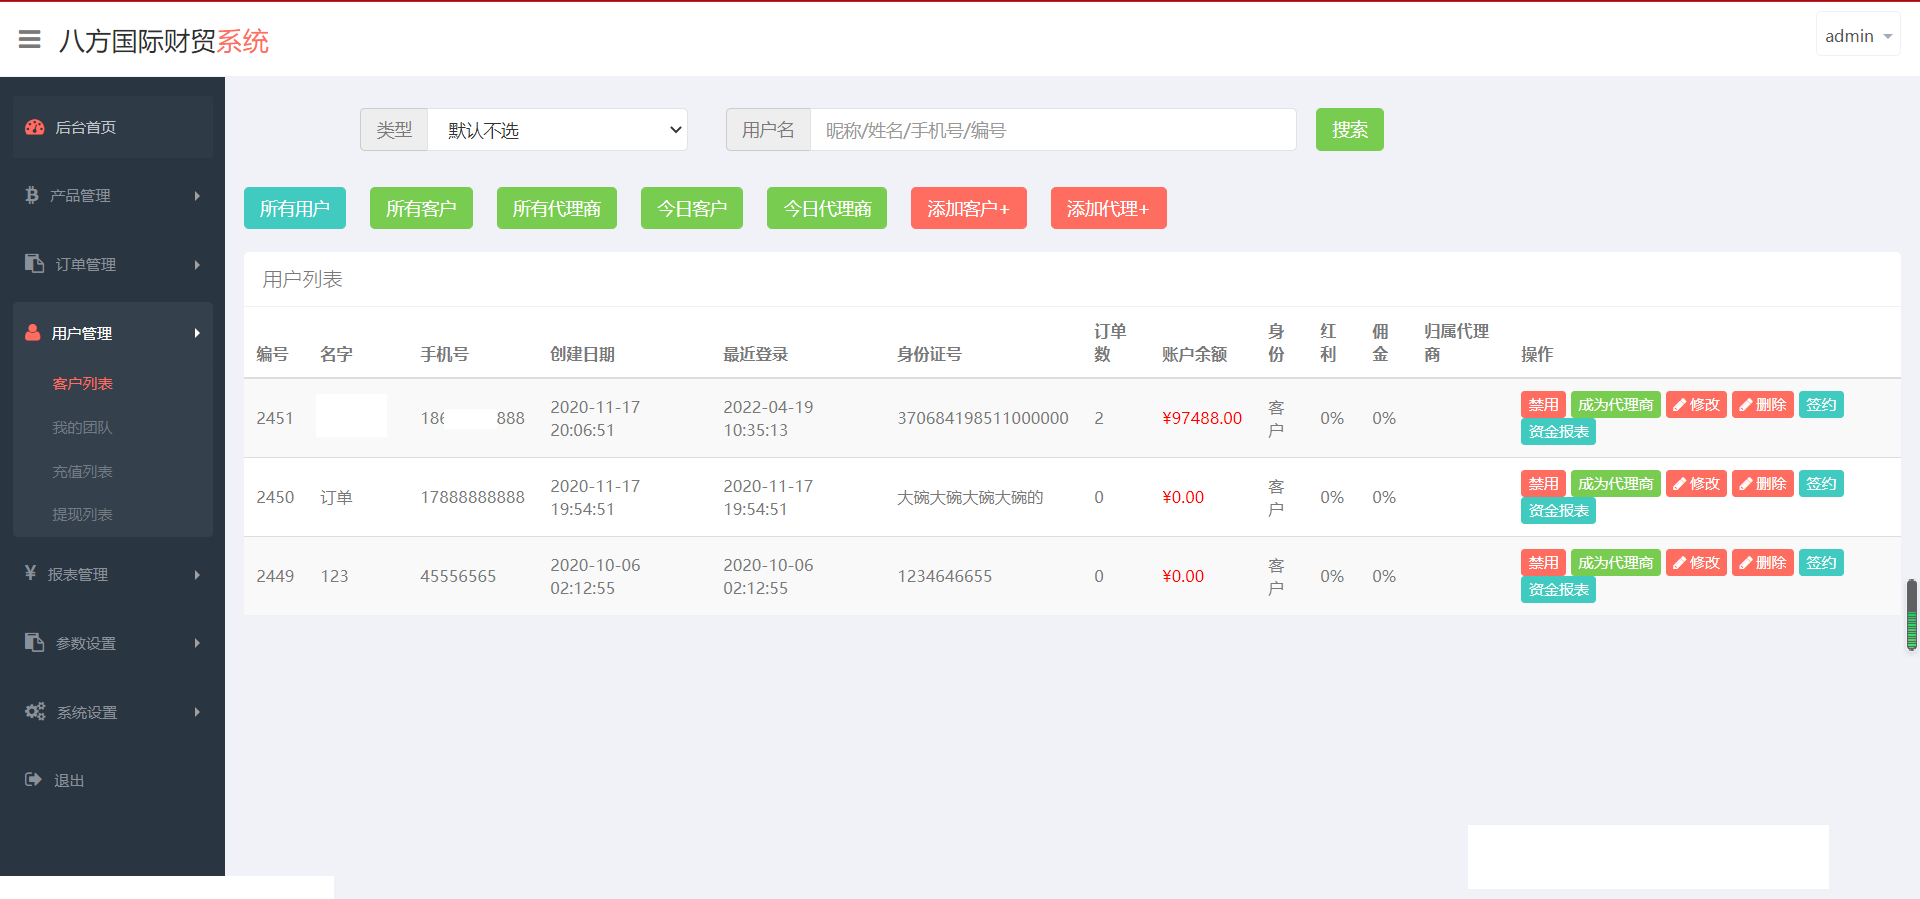Open the 后台首页 dashboard icon
The height and width of the screenshot is (899, 1920).
[x=35, y=127]
